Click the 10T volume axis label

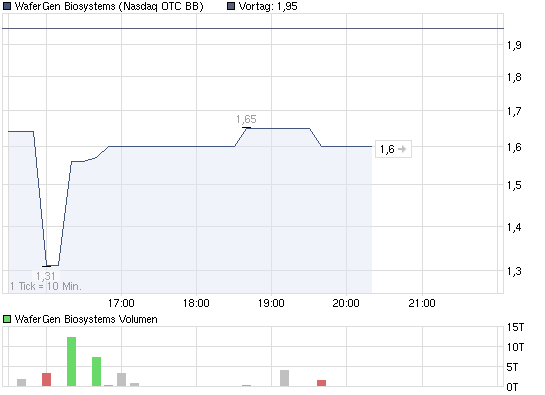coord(515,347)
